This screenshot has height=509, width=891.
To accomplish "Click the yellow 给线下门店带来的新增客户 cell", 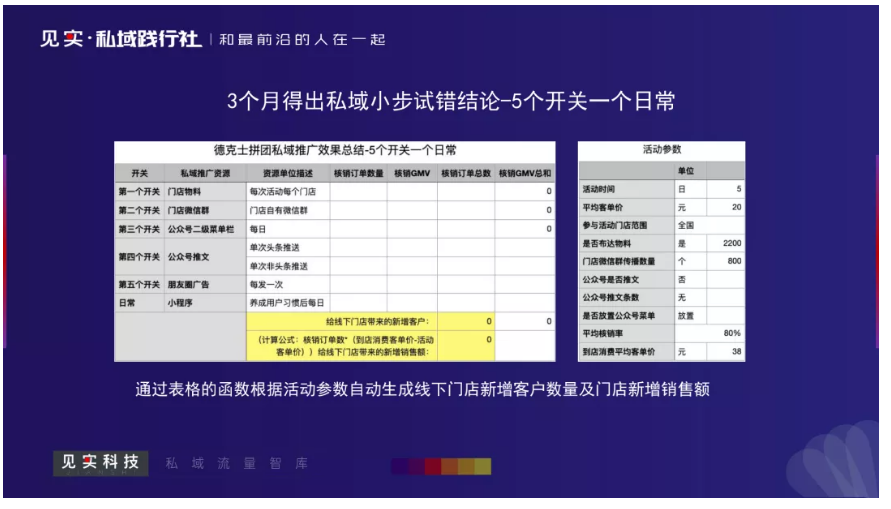I will pos(342,322).
